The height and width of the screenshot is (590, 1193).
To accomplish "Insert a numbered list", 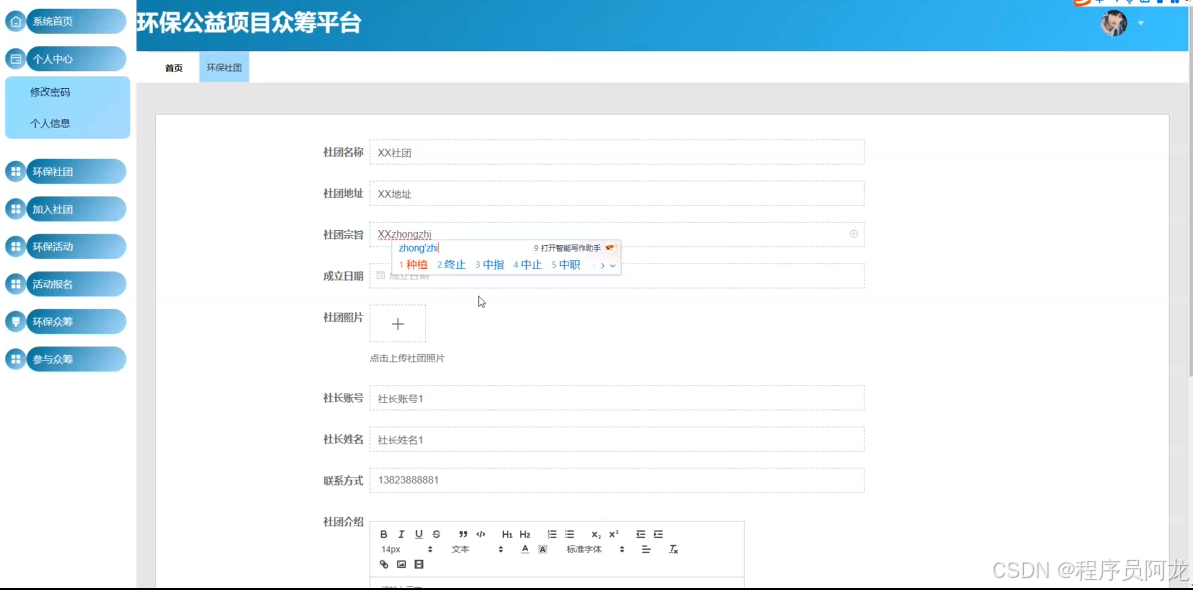I will coord(552,534).
